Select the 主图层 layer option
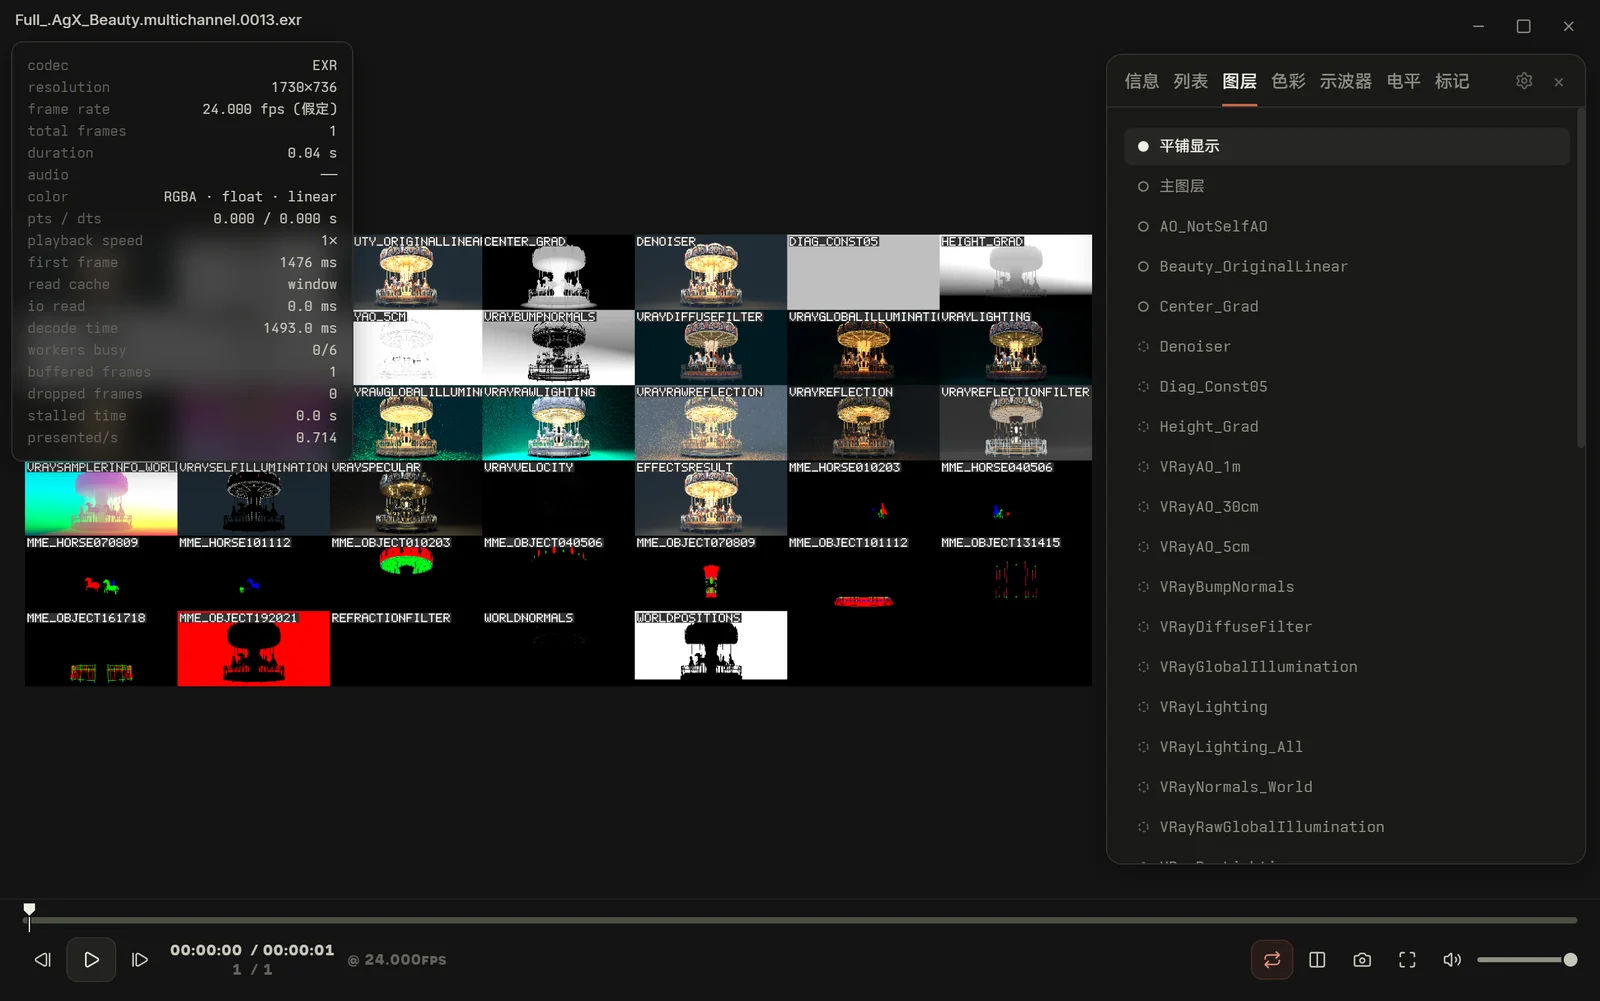The width and height of the screenshot is (1600, 1001). pos(1347,186)
